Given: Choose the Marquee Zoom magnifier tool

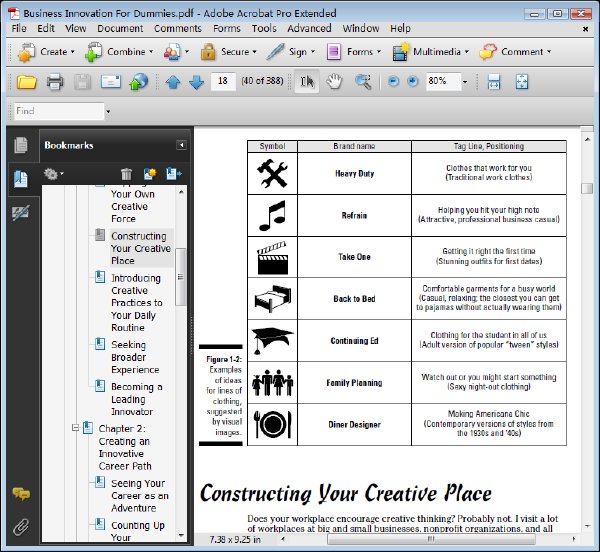Looking at the screenshot, I should [x=363, y=81].
